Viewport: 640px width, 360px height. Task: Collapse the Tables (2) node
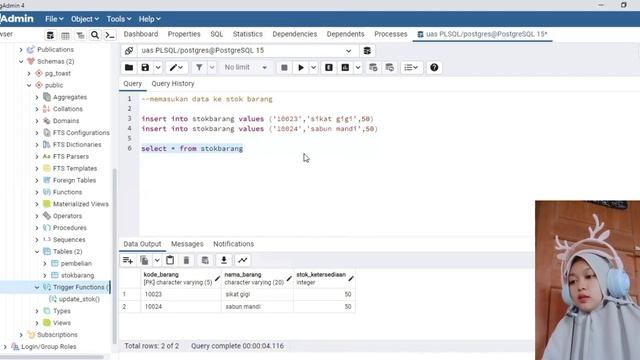click(37, 251)
